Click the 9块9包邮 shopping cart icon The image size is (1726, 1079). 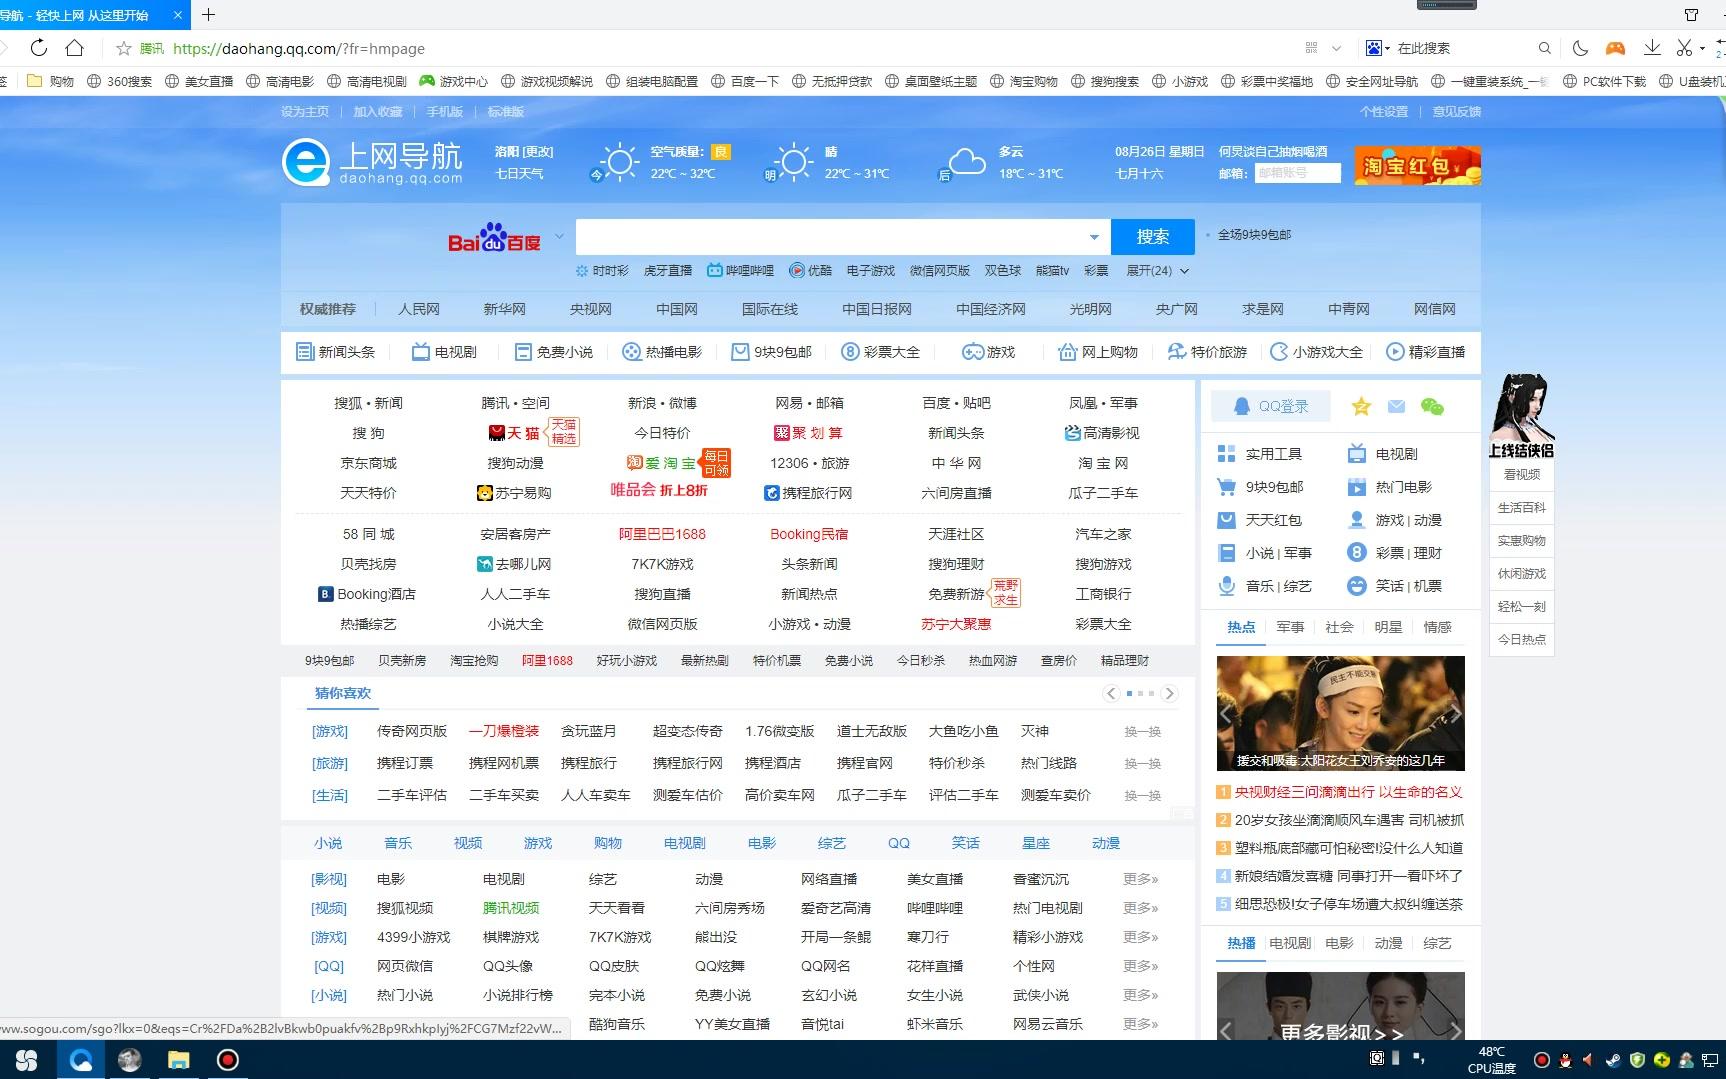pyautogui.click(x=1226, y=487)
